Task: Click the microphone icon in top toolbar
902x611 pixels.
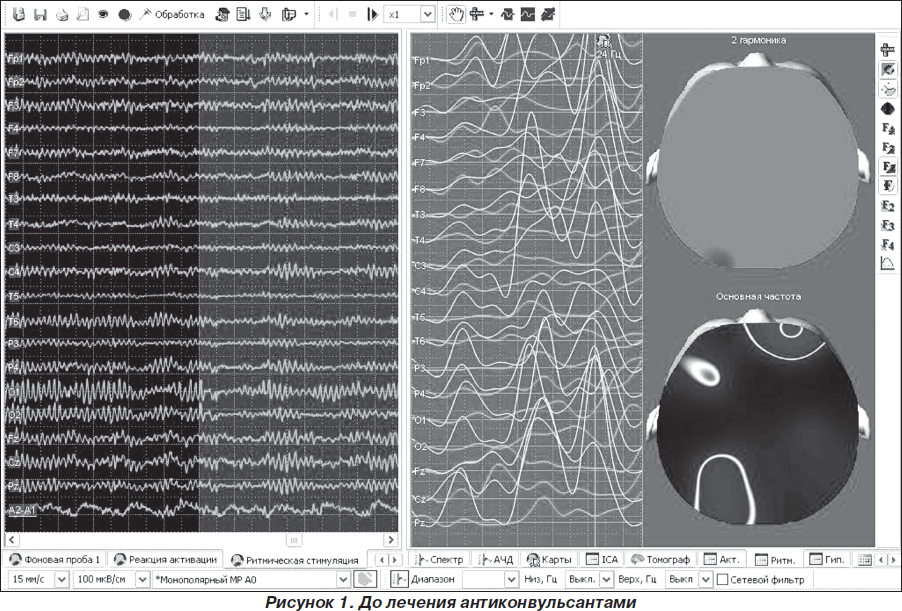Action: coord(265,15)
